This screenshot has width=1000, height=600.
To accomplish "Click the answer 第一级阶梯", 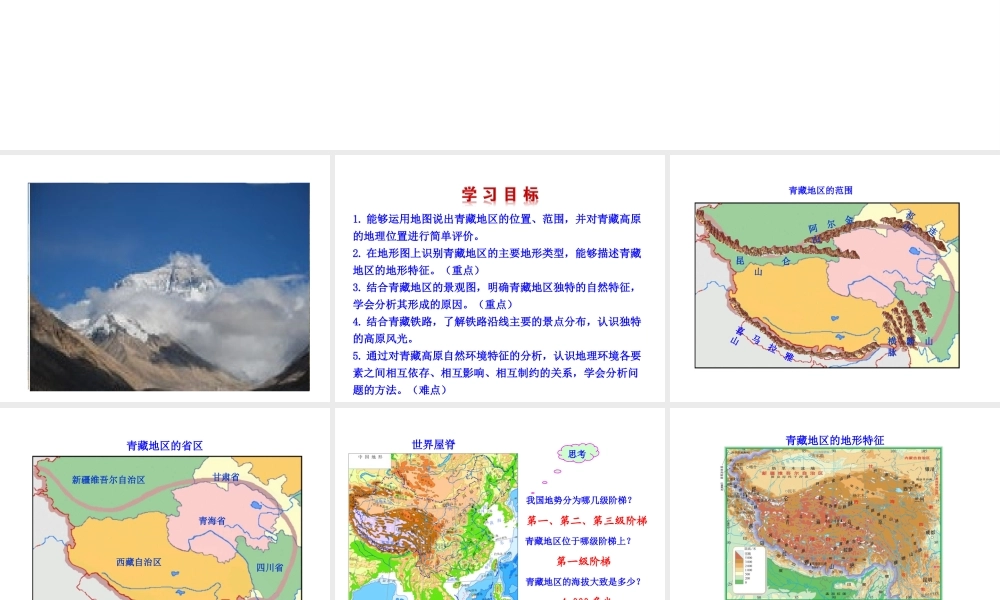I will pos(584,561).
